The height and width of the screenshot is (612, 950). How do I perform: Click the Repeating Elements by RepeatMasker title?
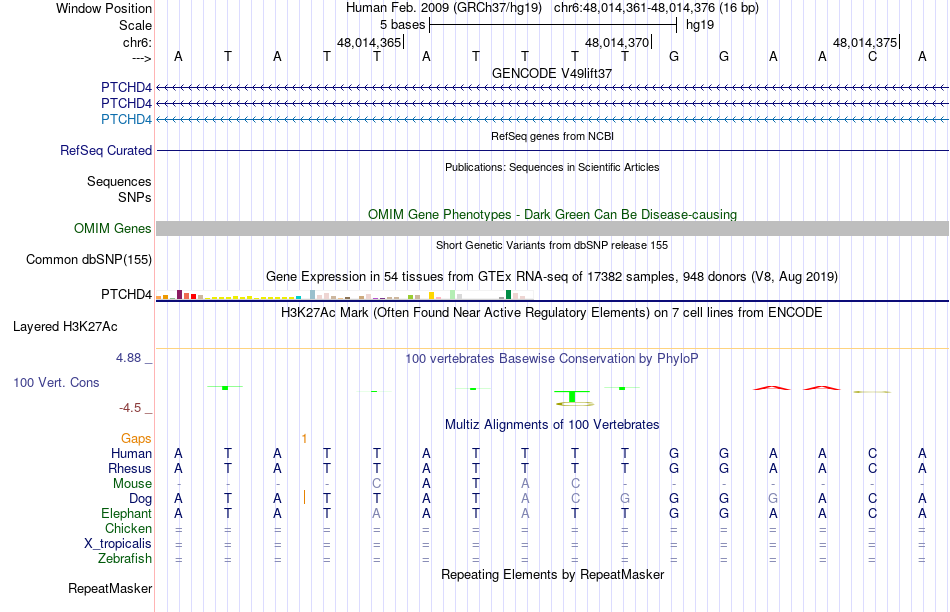552,574
